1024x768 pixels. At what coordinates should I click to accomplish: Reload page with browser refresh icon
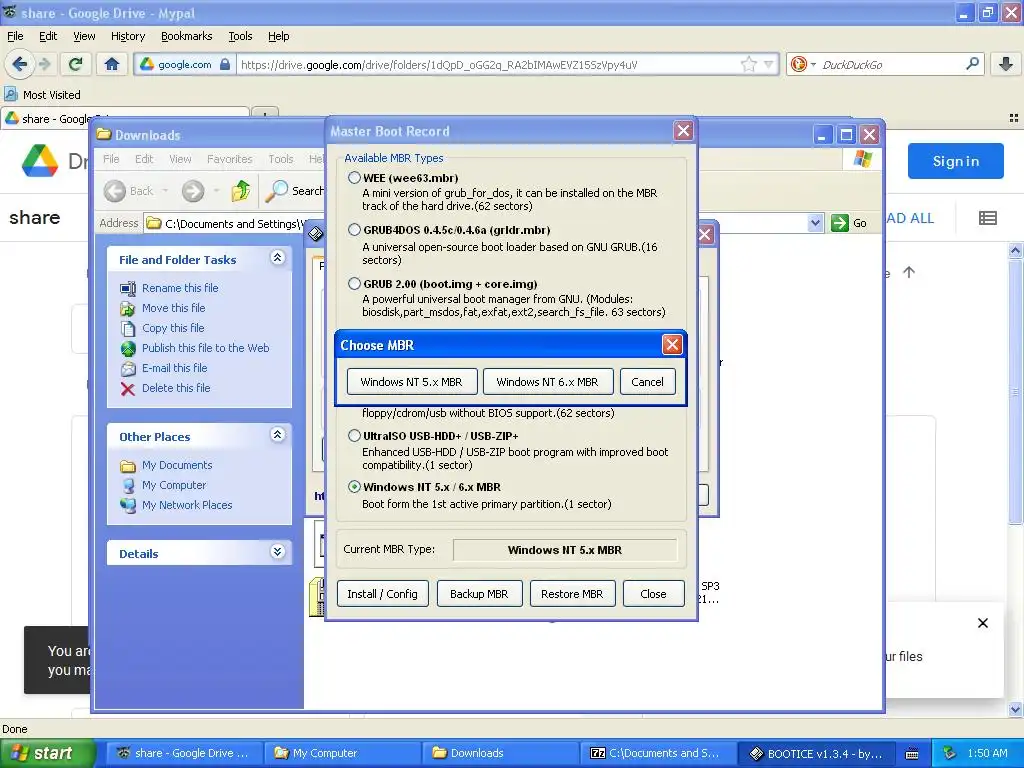(x=76, y=64)
